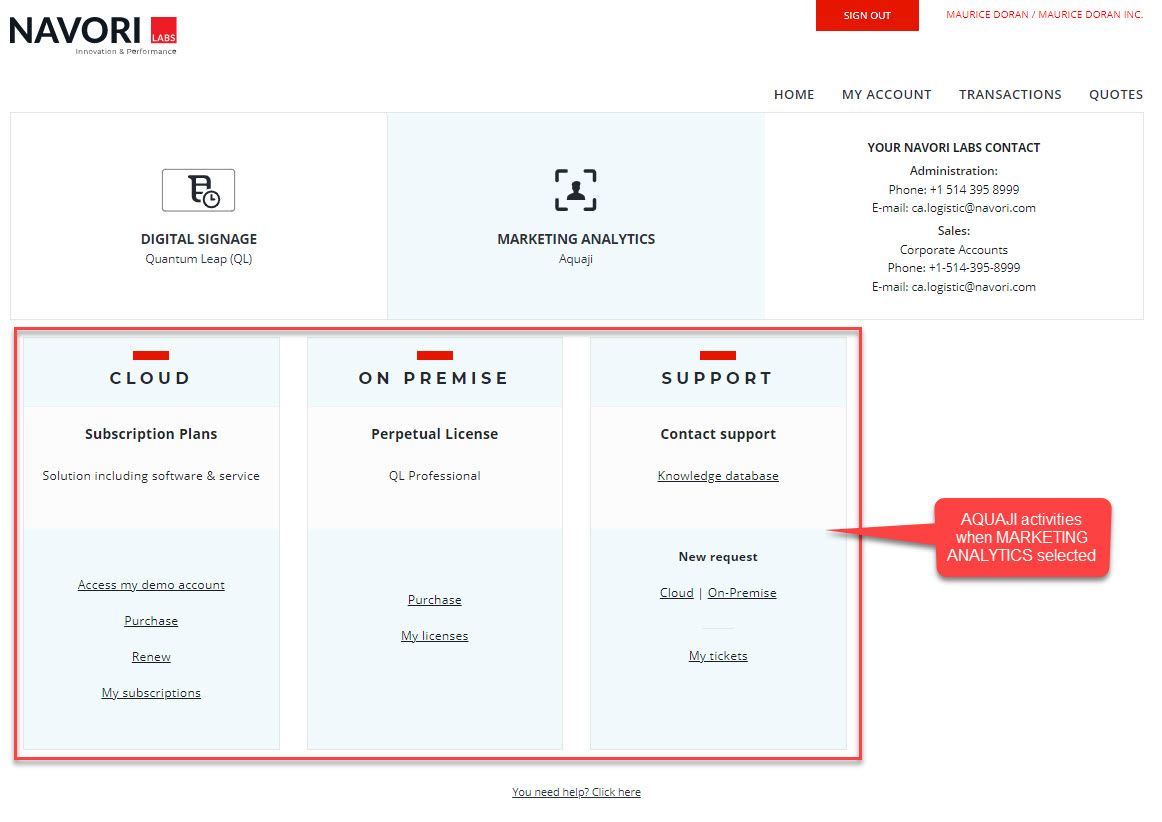The width and height of the screenshot is (1162, 822).
Task: Click the administration e-mail address line
Action: pos(954,208)
